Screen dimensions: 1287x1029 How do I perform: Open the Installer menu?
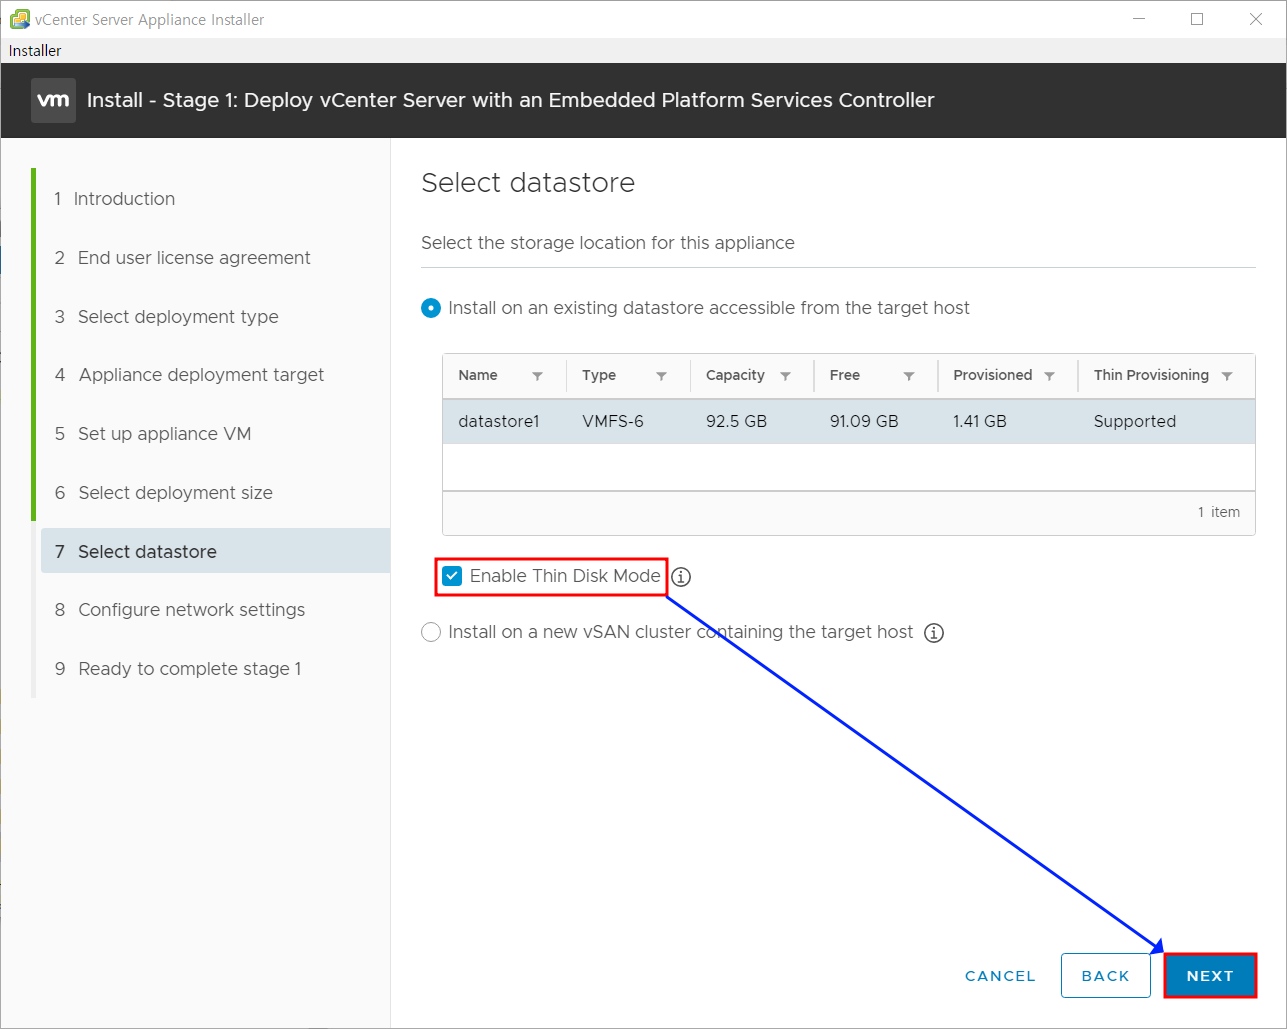(x=35, y=50)
